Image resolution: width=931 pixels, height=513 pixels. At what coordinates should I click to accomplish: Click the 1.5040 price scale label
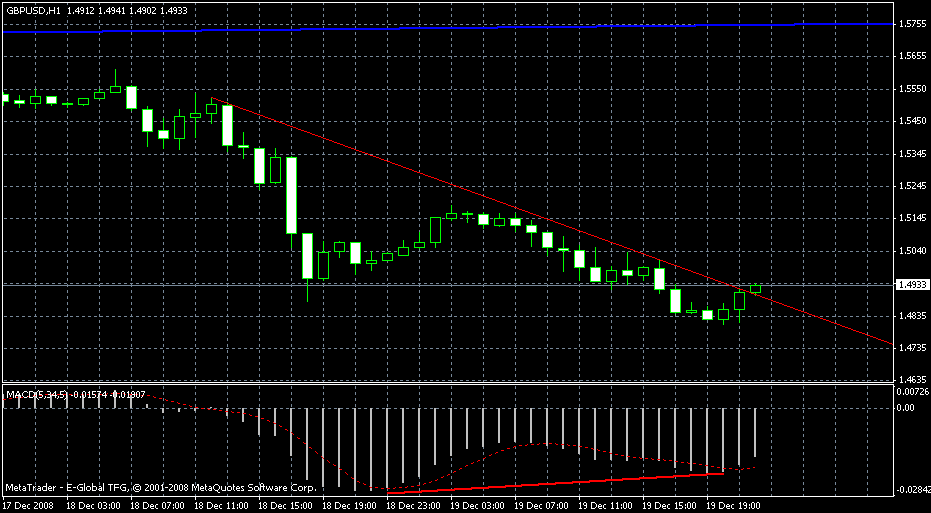(914, 251)
